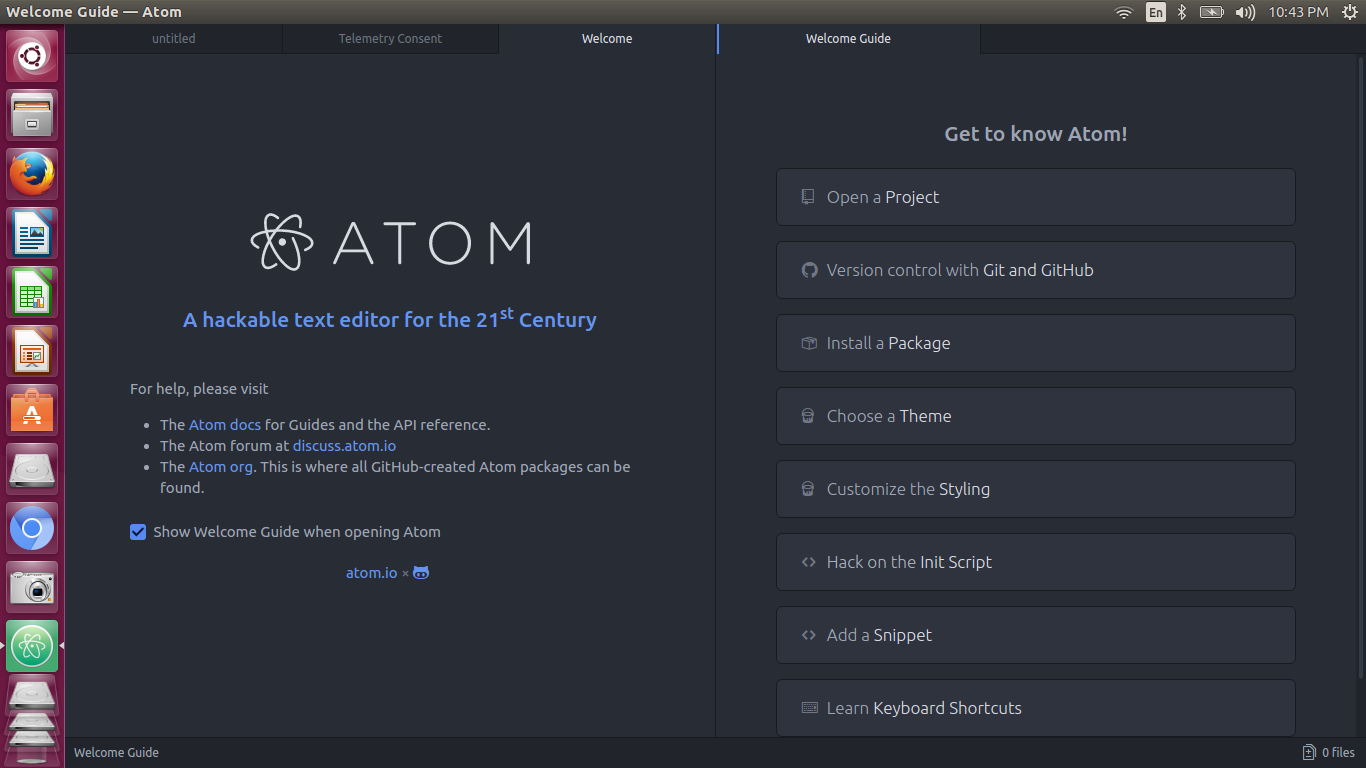Launch LibreOffice Calc from the launcher

[x=32, y=292]
